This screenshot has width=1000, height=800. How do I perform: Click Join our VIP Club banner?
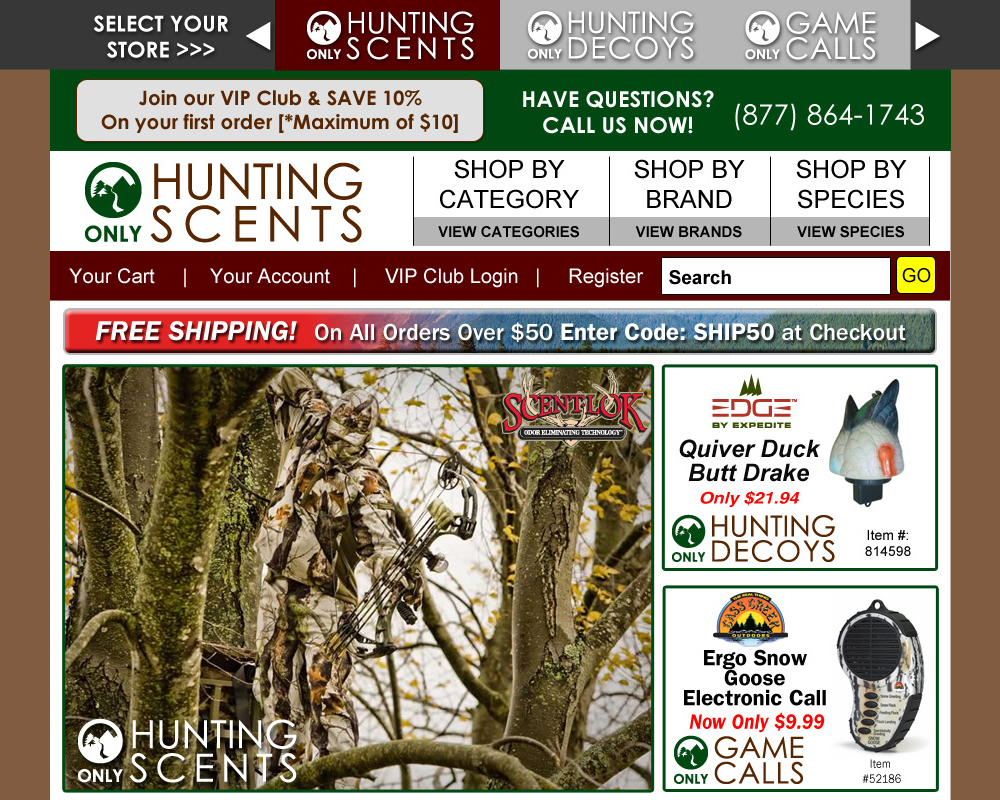pos(280,110)
